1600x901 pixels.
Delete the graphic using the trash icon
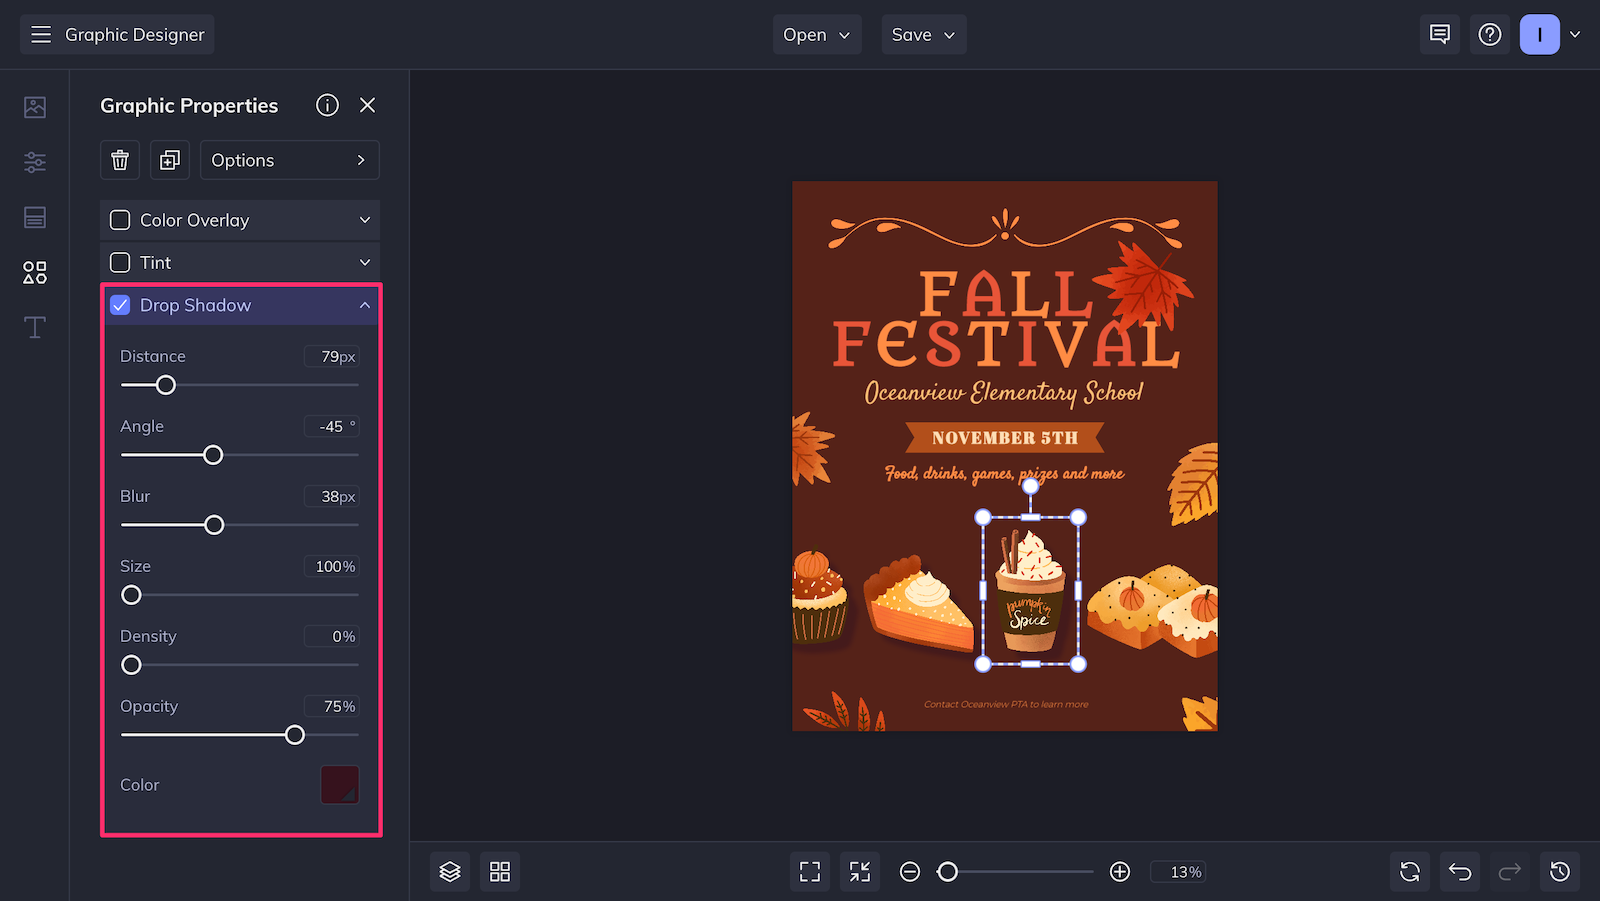point(119,160)
